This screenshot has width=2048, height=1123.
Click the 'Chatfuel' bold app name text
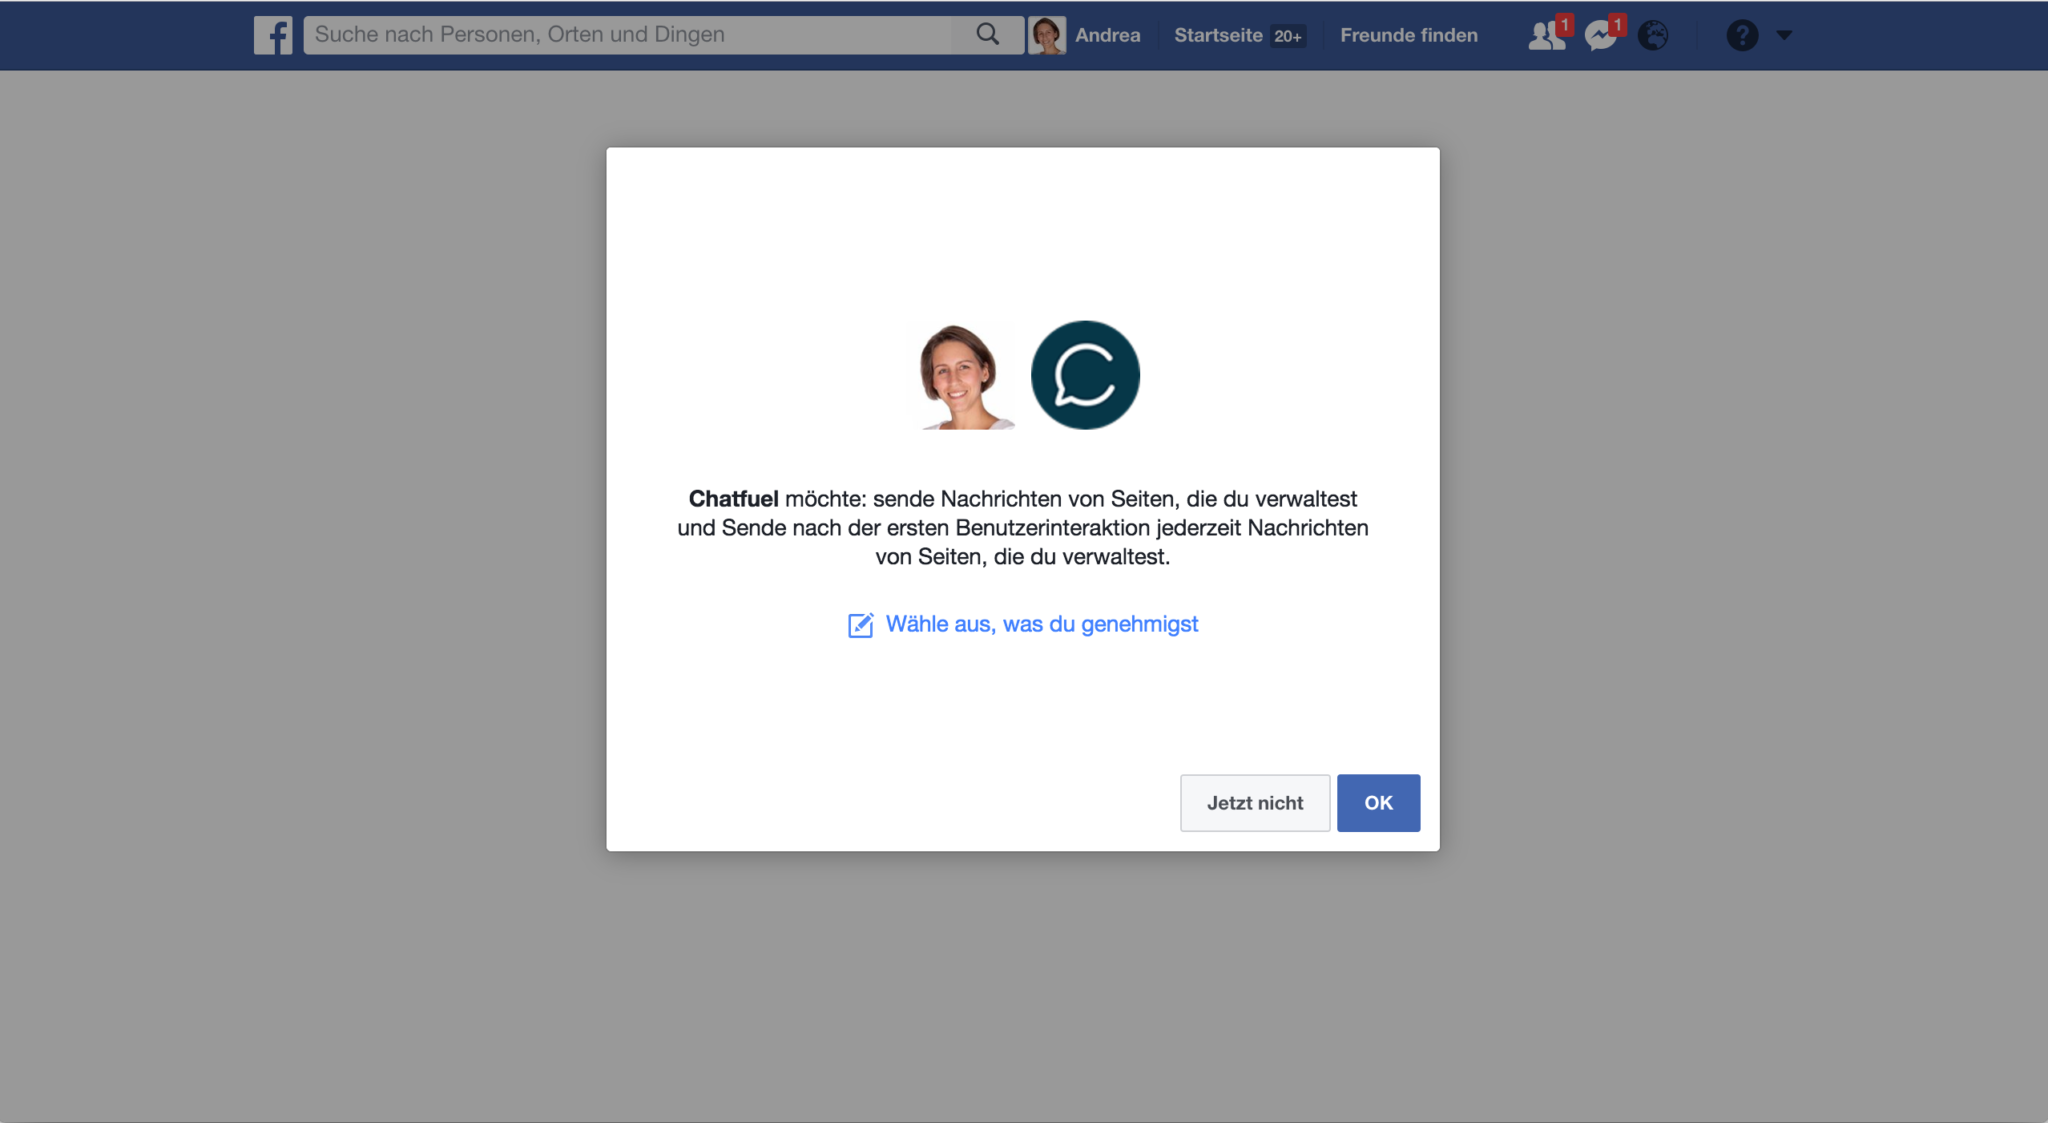(733, 499)
